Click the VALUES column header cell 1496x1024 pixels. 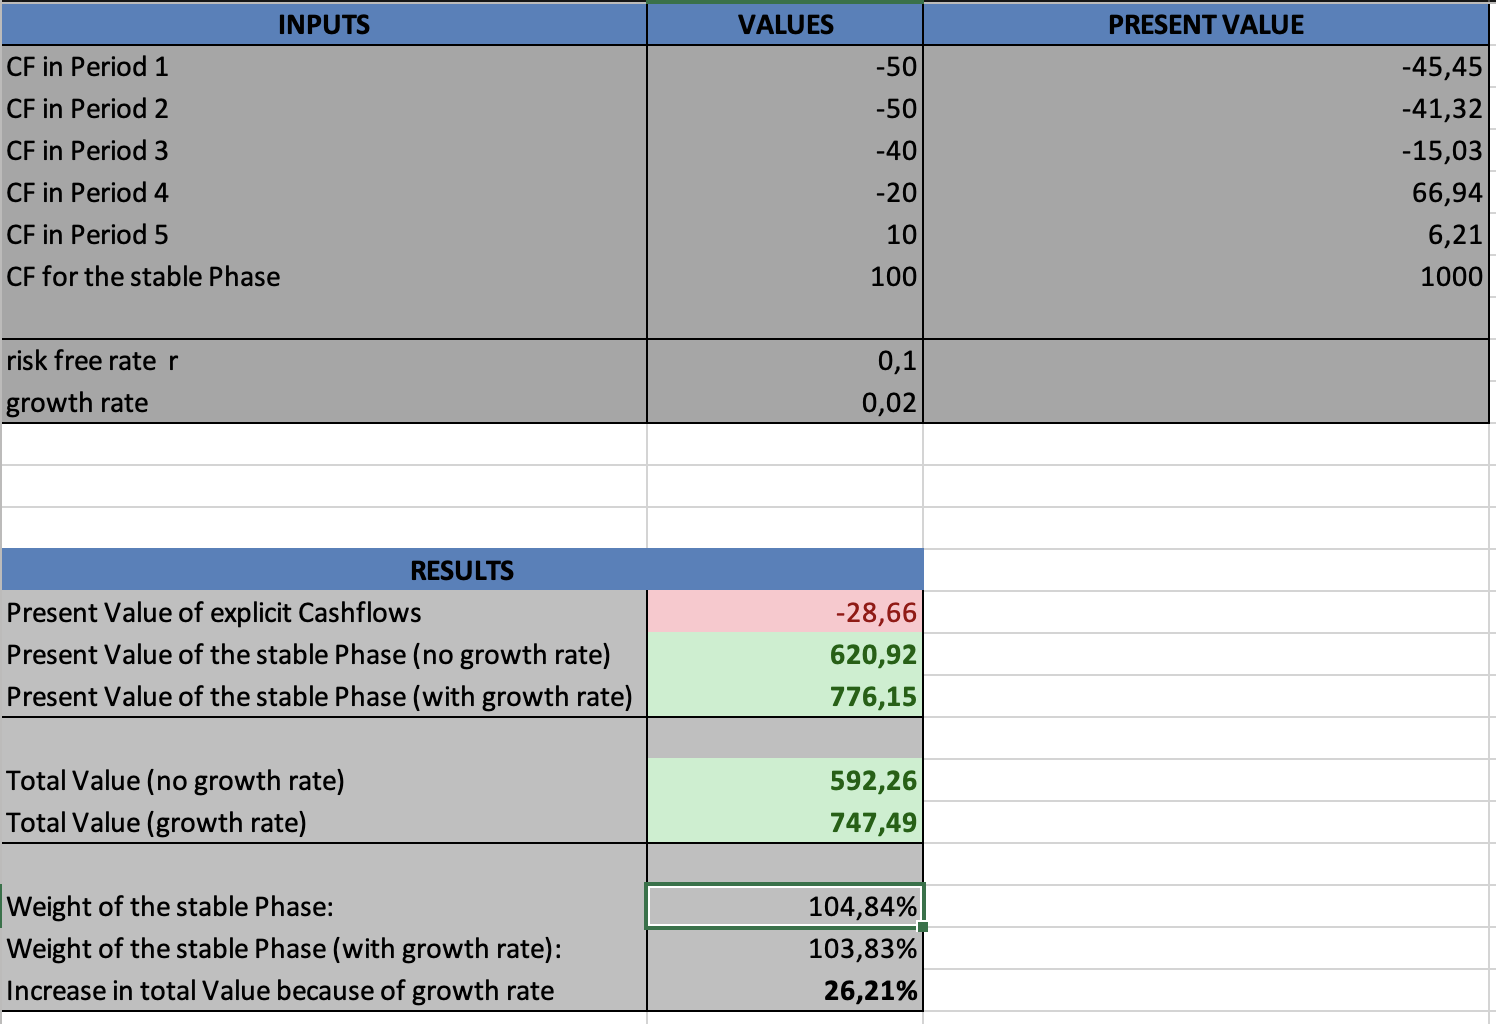tap(785, 25)
